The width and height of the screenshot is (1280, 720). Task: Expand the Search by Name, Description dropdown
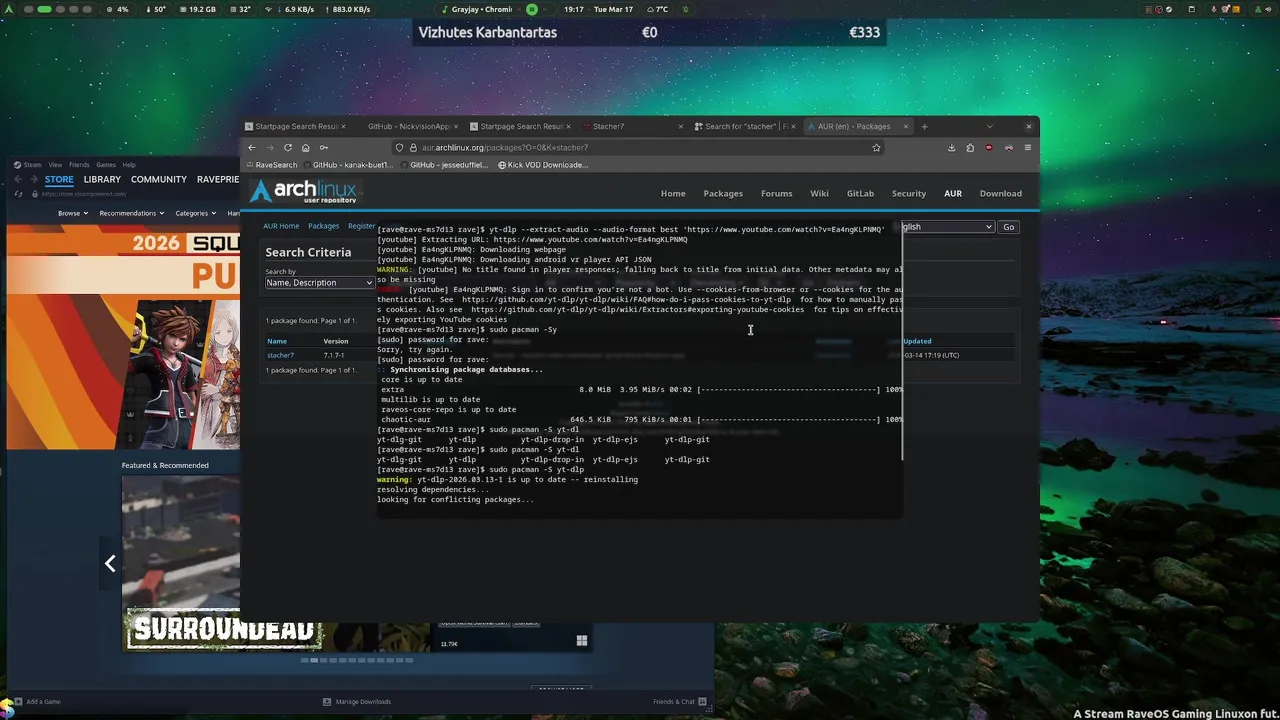click(319, 283)
